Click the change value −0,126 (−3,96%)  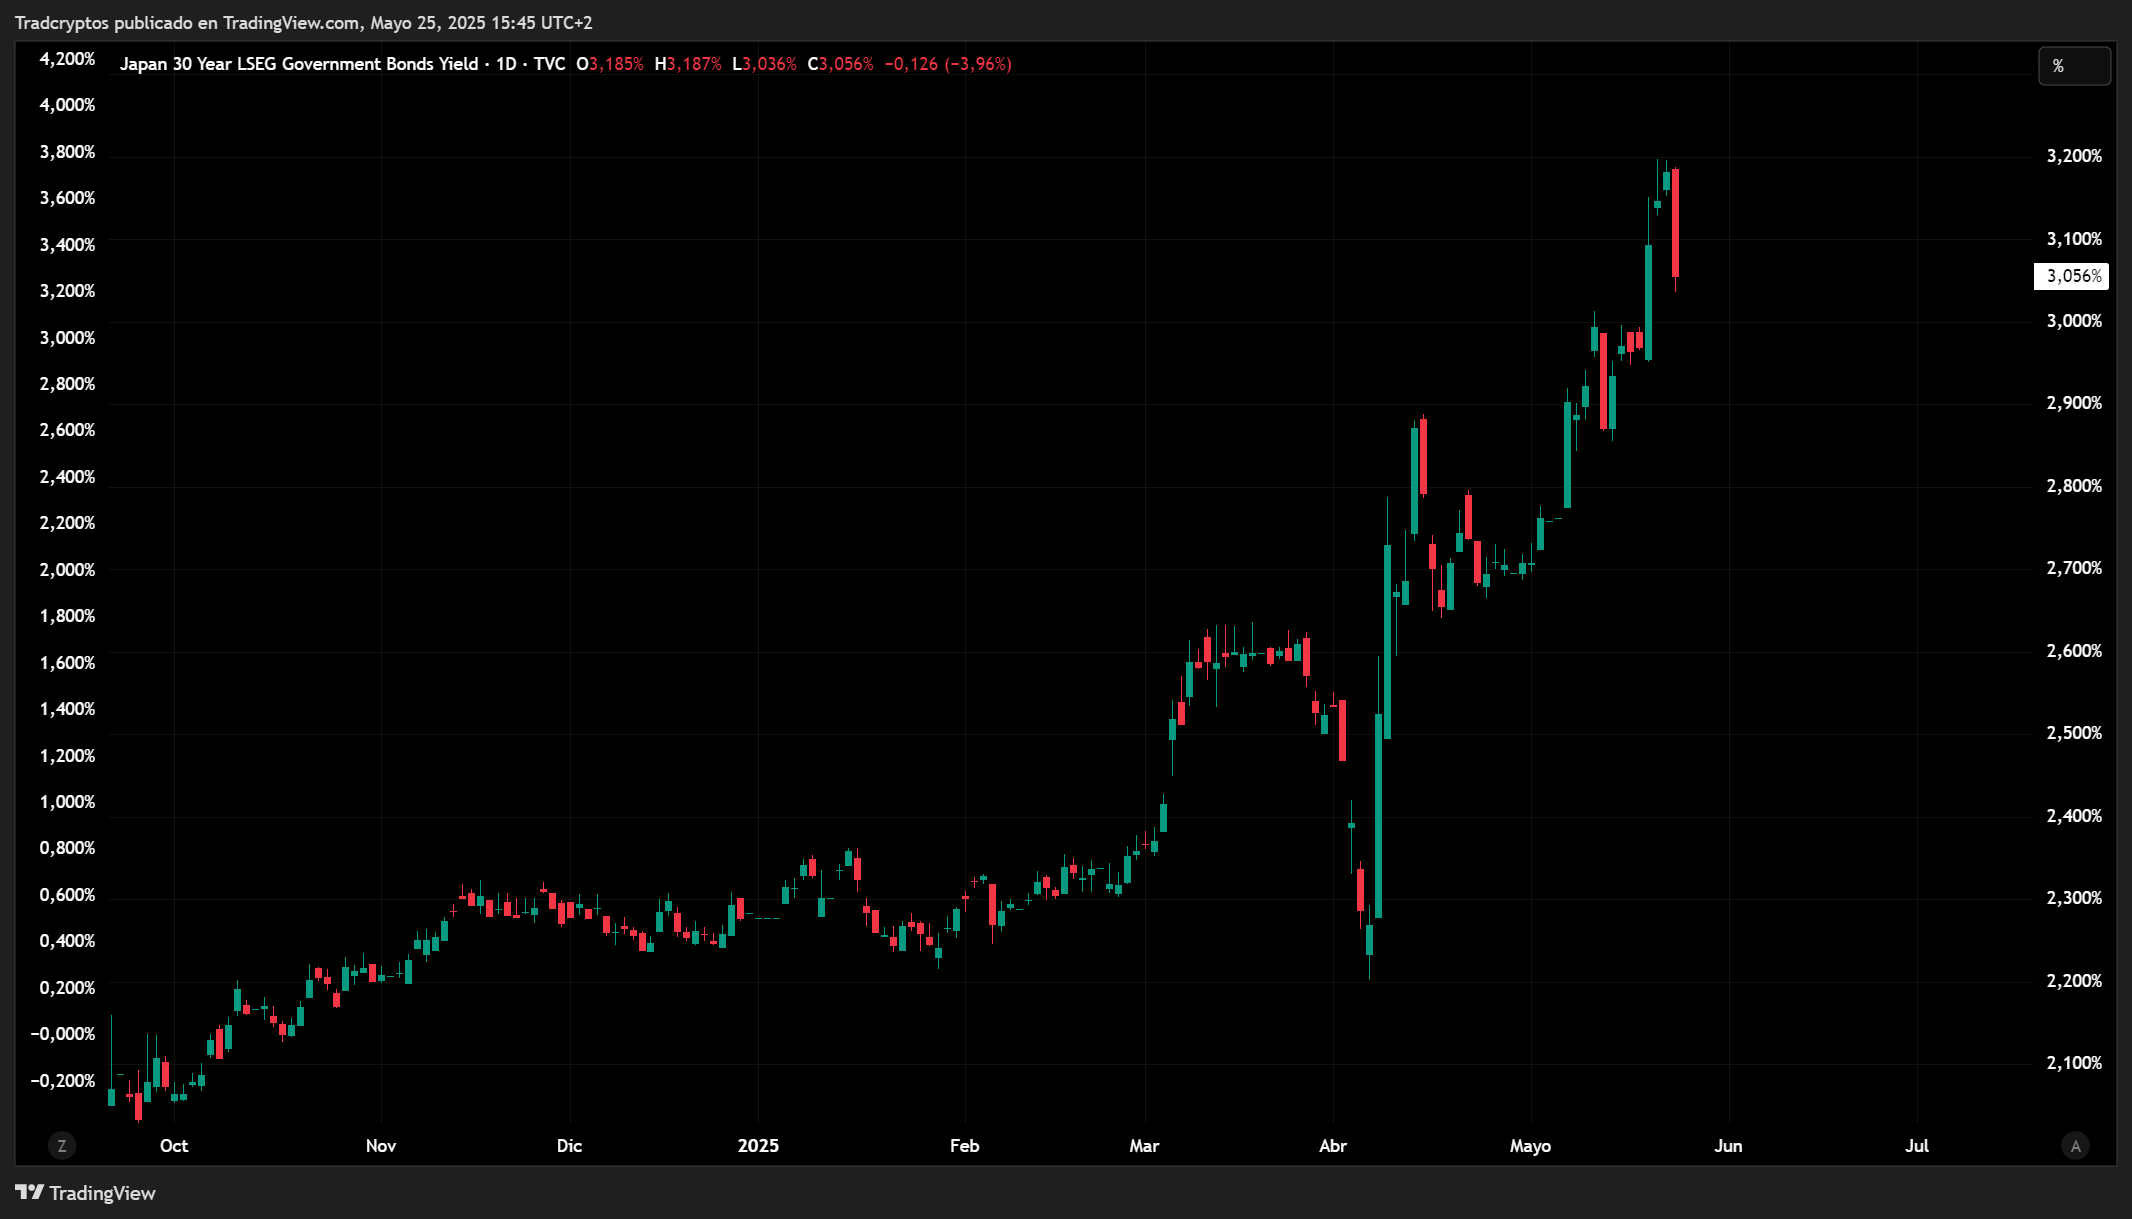coord(948,64)
